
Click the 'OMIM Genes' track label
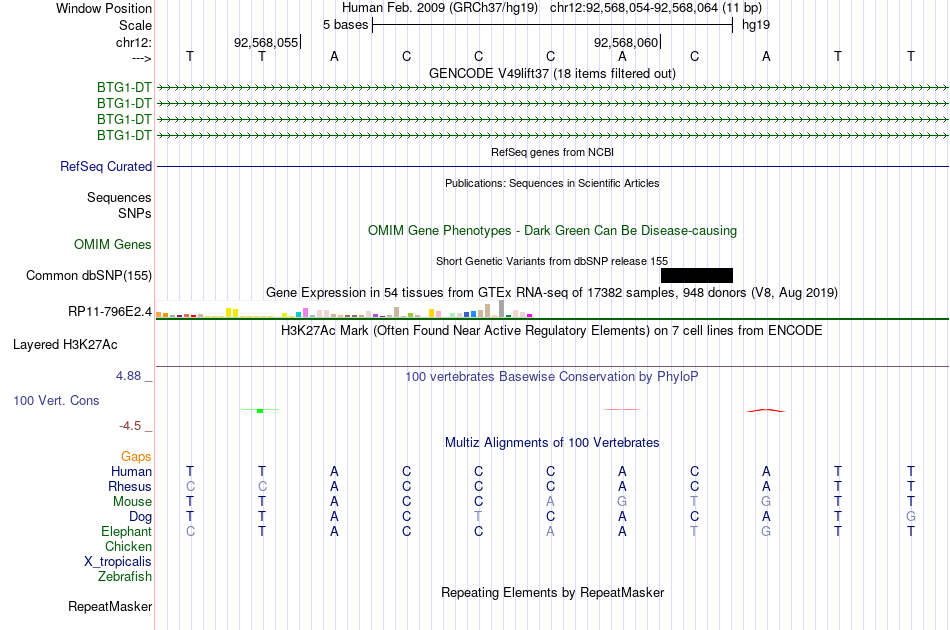(113, 245)
